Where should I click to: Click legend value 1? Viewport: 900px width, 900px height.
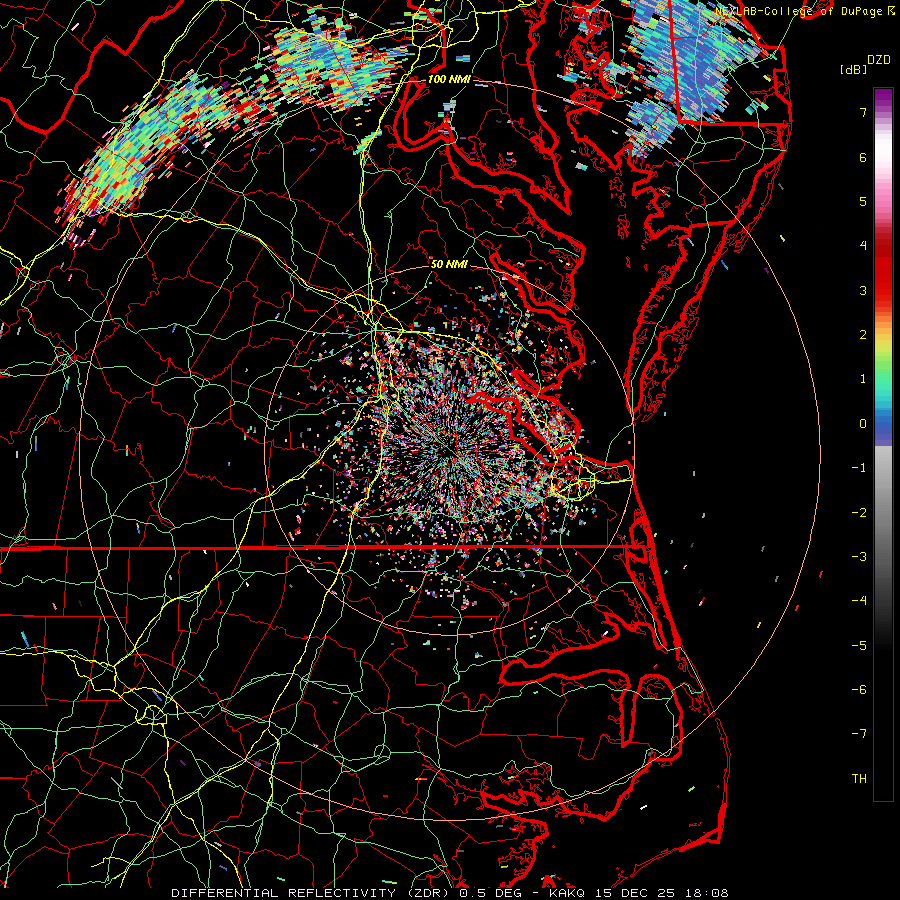click(863, 379)
